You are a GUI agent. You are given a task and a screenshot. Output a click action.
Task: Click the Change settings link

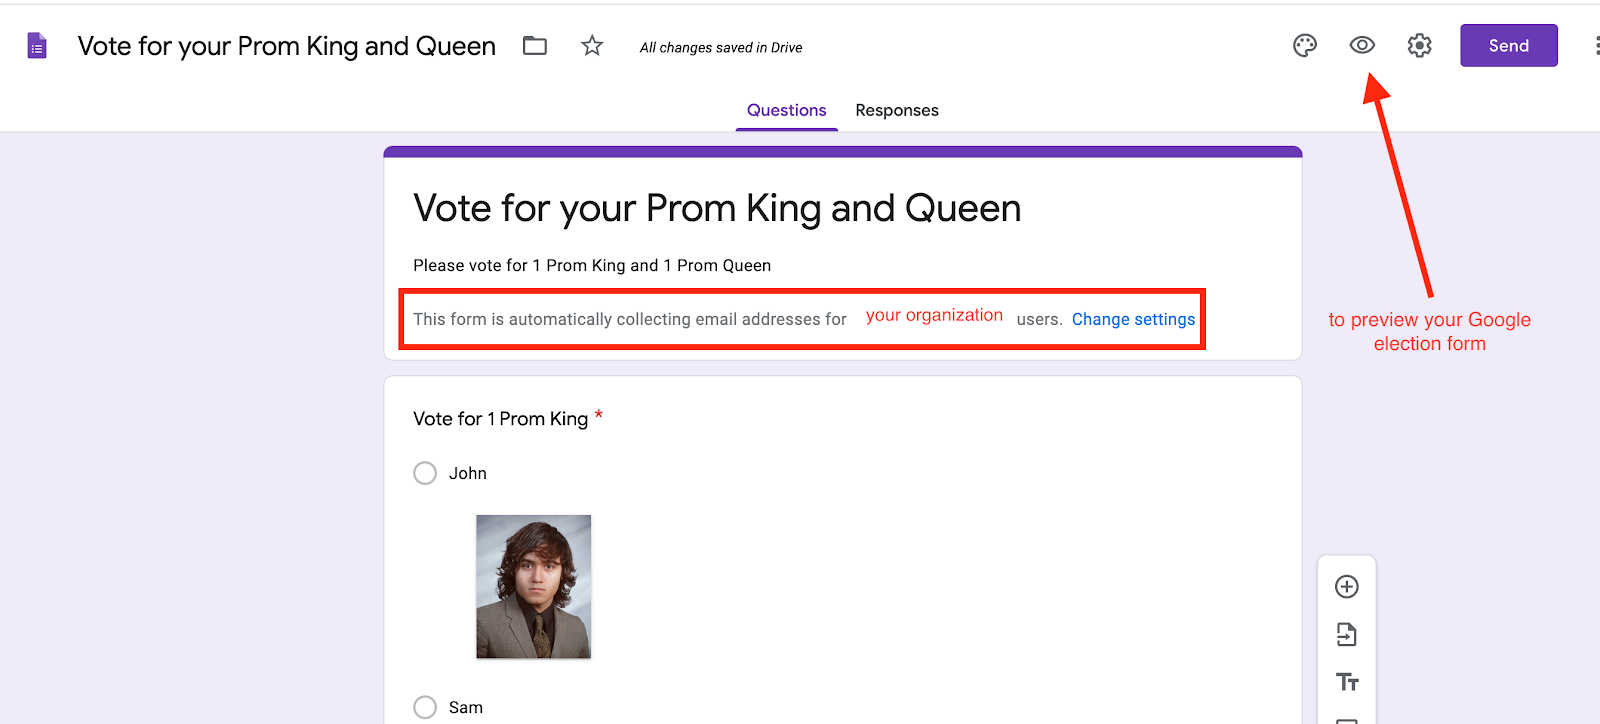1133,319
